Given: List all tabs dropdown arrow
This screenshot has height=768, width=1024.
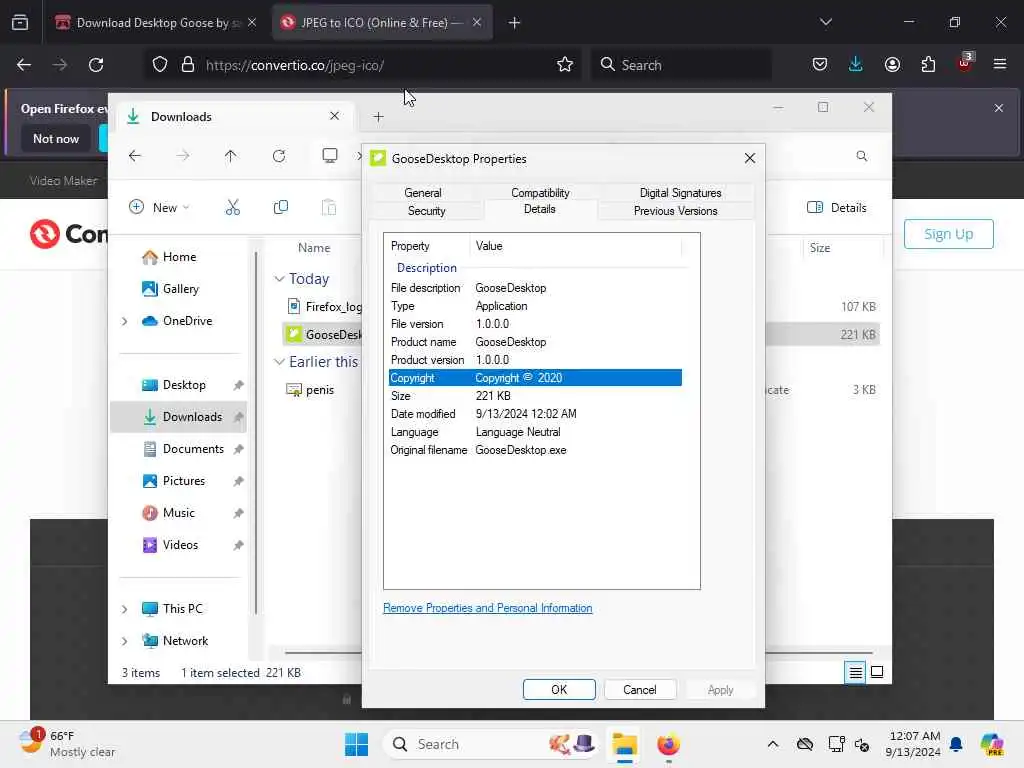Looking at the screenshot, I should (825, 23).
